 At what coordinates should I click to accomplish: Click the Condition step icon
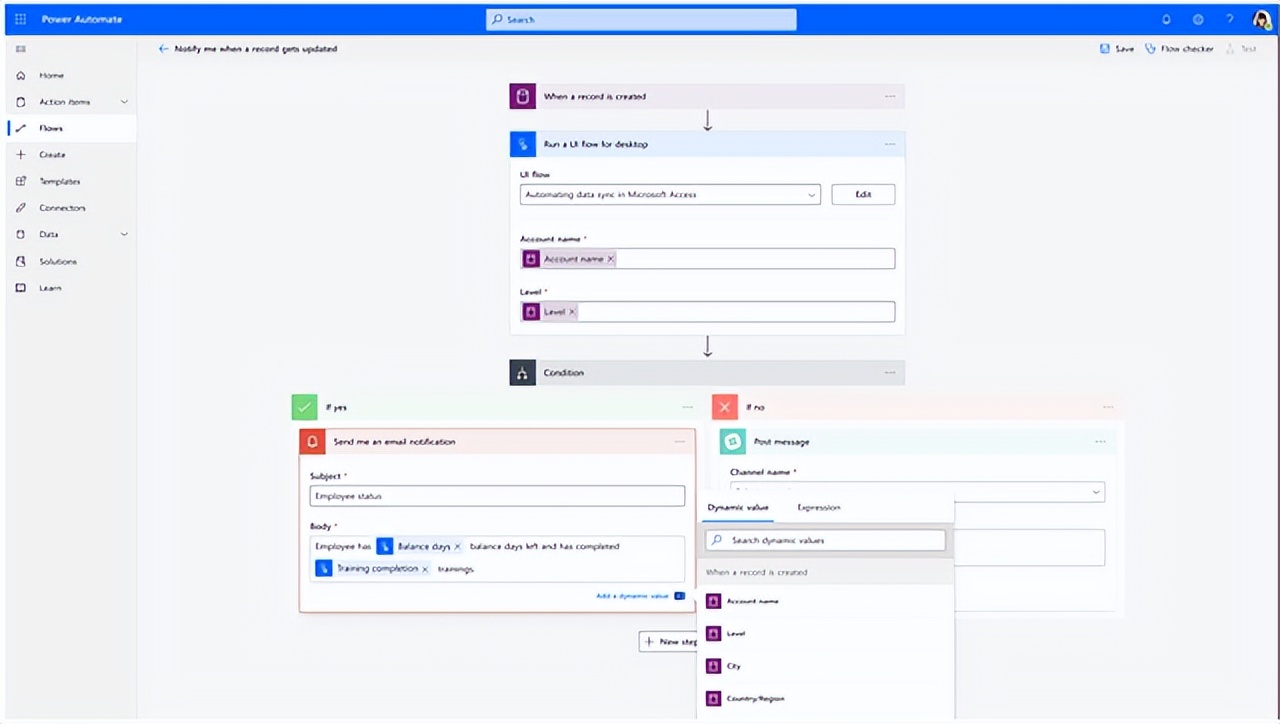pyautogui.click(x=523, y=373)
